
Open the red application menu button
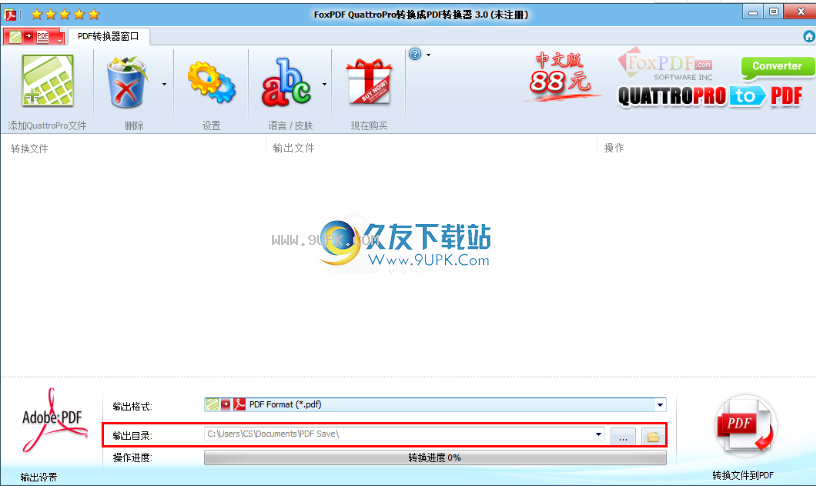point(34,36)
